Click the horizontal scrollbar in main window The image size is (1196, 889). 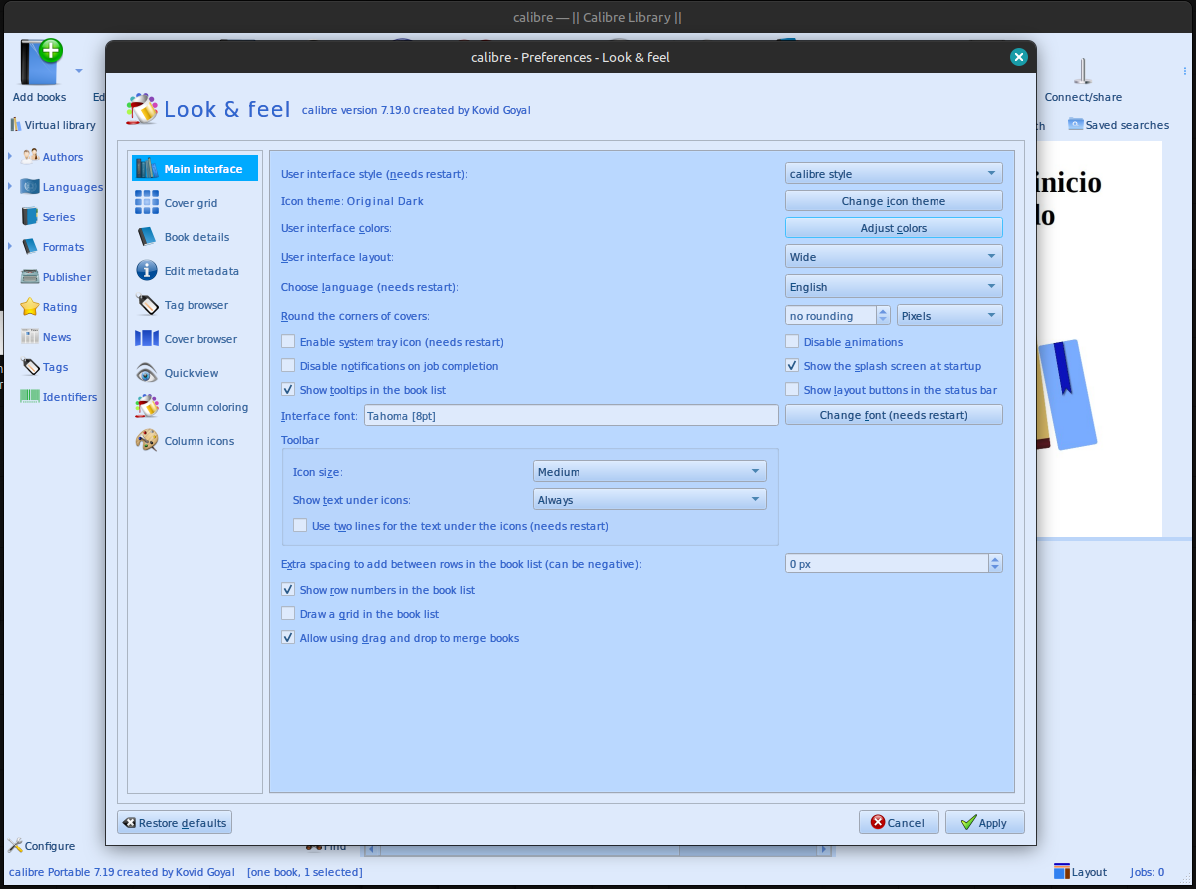tap(599, 849)
